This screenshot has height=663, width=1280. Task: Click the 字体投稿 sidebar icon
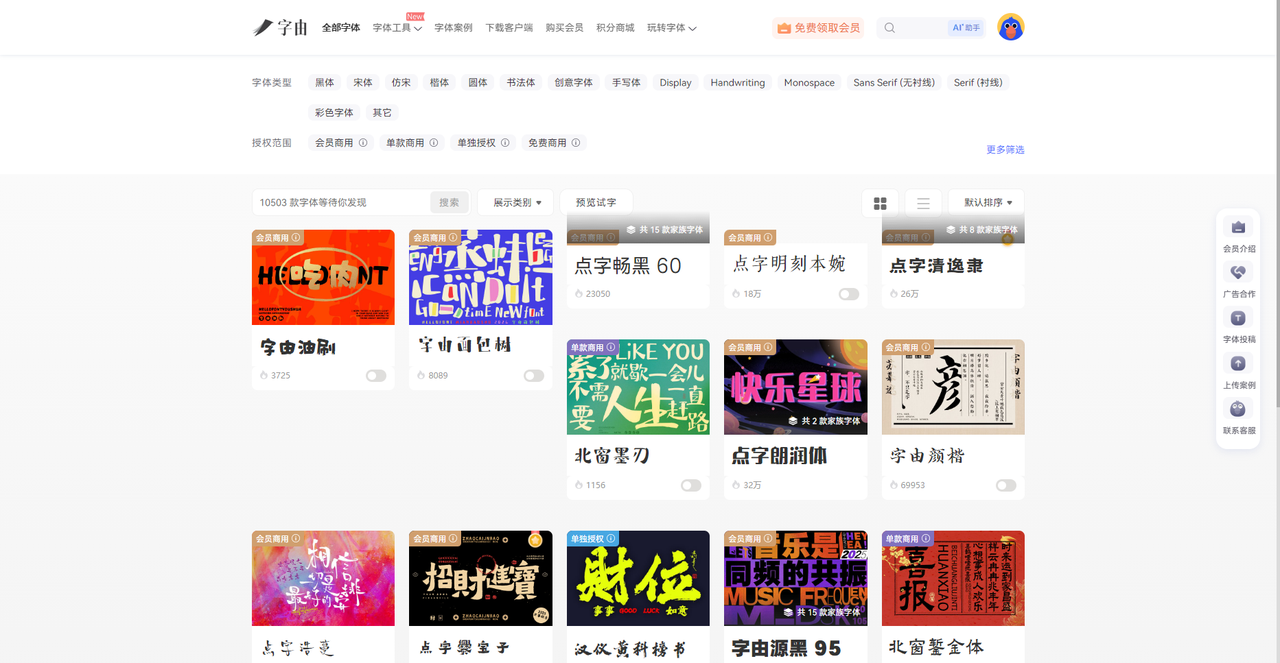(x=1238, y=318)
